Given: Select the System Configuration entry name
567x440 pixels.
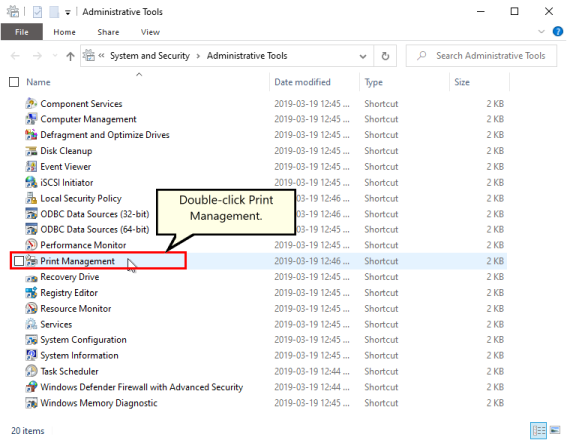Looking at the screenshot, I should pyautogui.click(x=83, y=340).
